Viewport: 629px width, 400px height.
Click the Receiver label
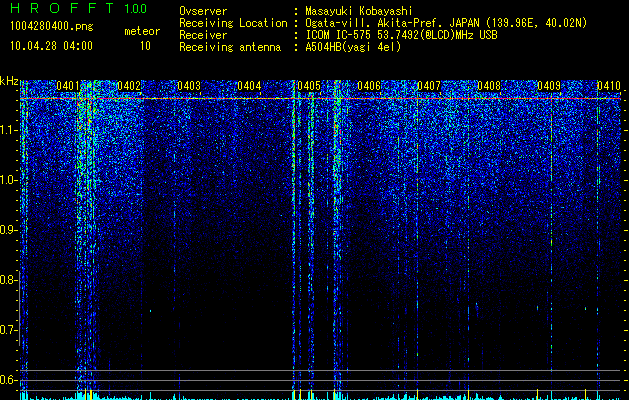click(x=203, y=35)
